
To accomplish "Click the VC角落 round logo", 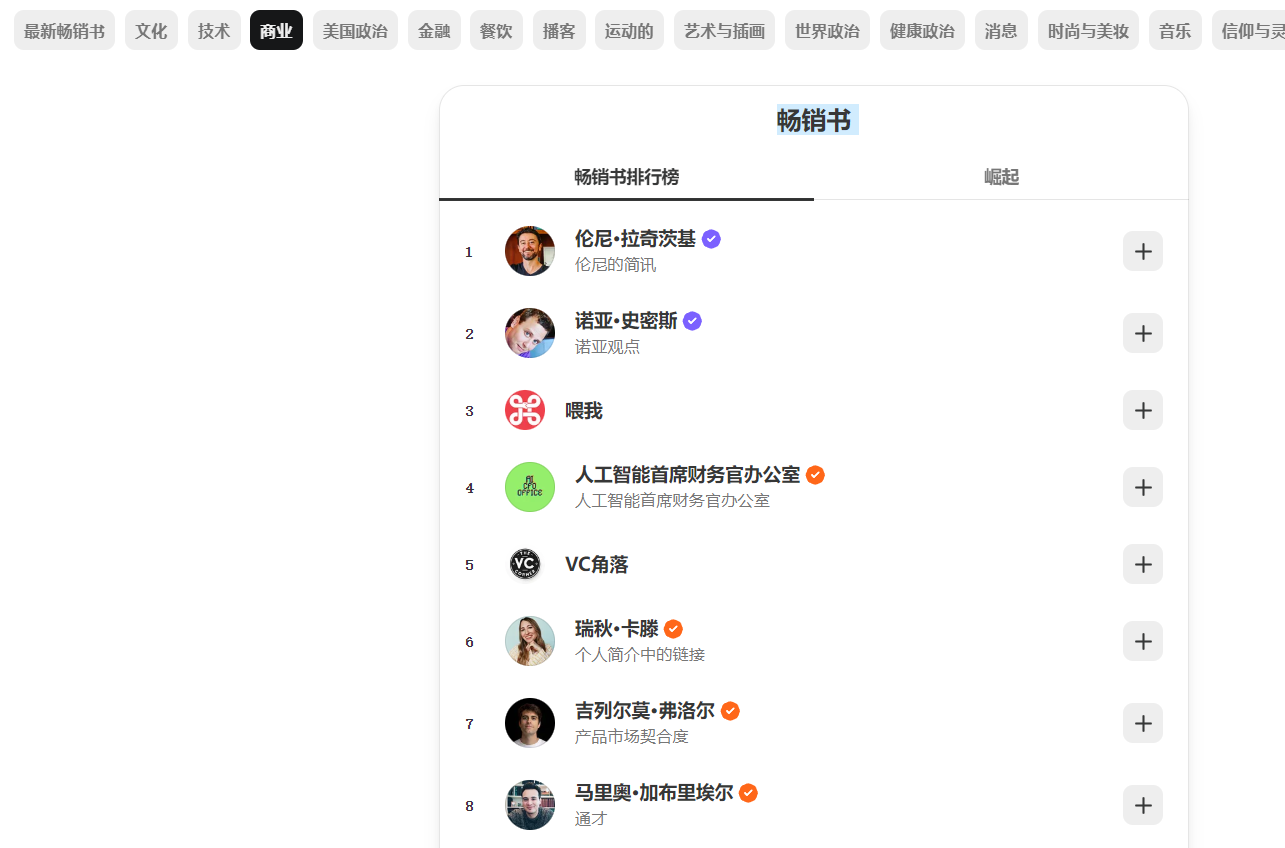I will [x=525, y=564].
